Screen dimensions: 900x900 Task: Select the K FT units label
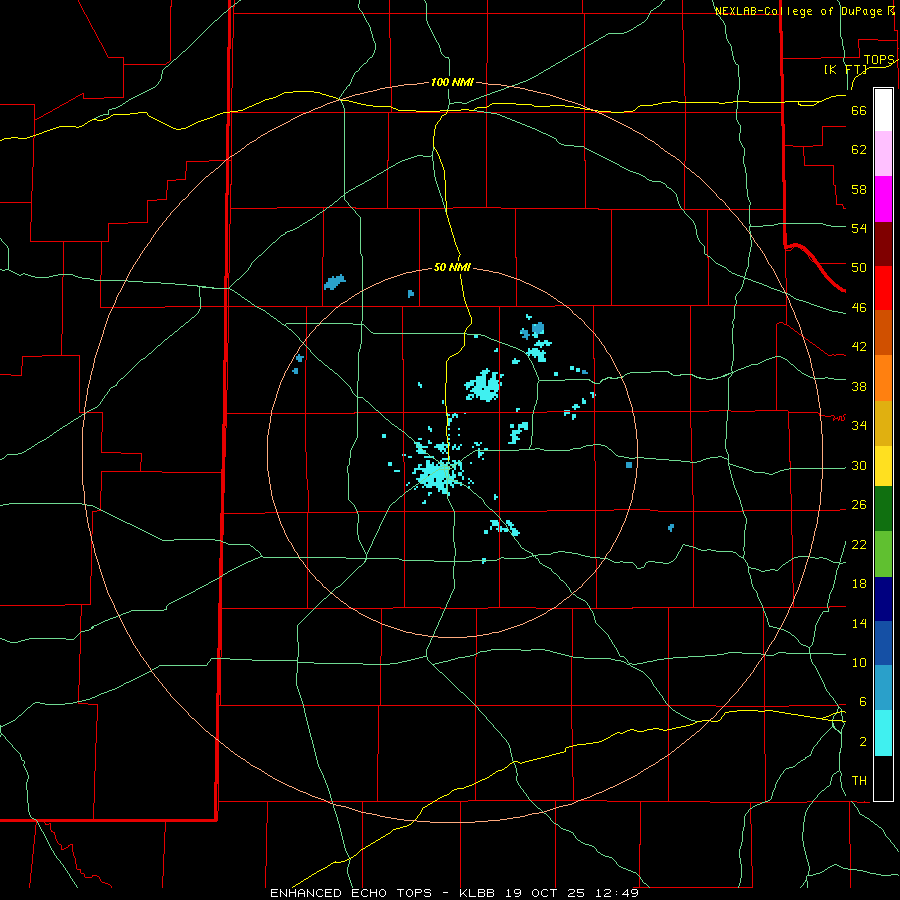[846, 69]
